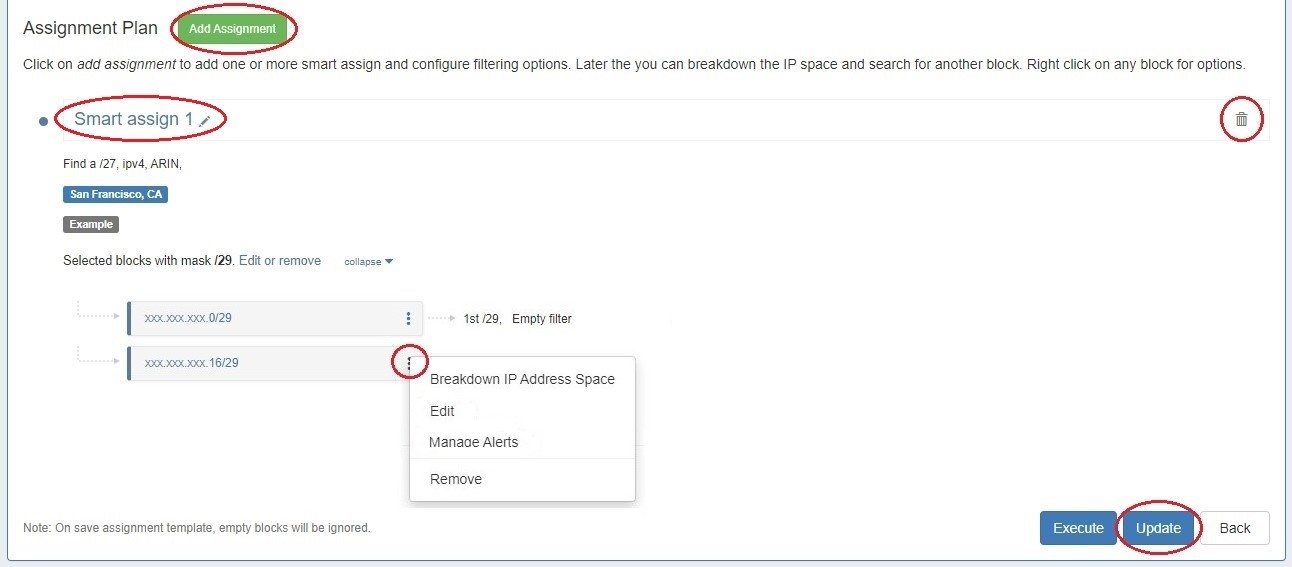Image resolution: width=1292 pixels, height=567 pixels.
Task: Click the gray Example tag
Action: tap(91, 225)
